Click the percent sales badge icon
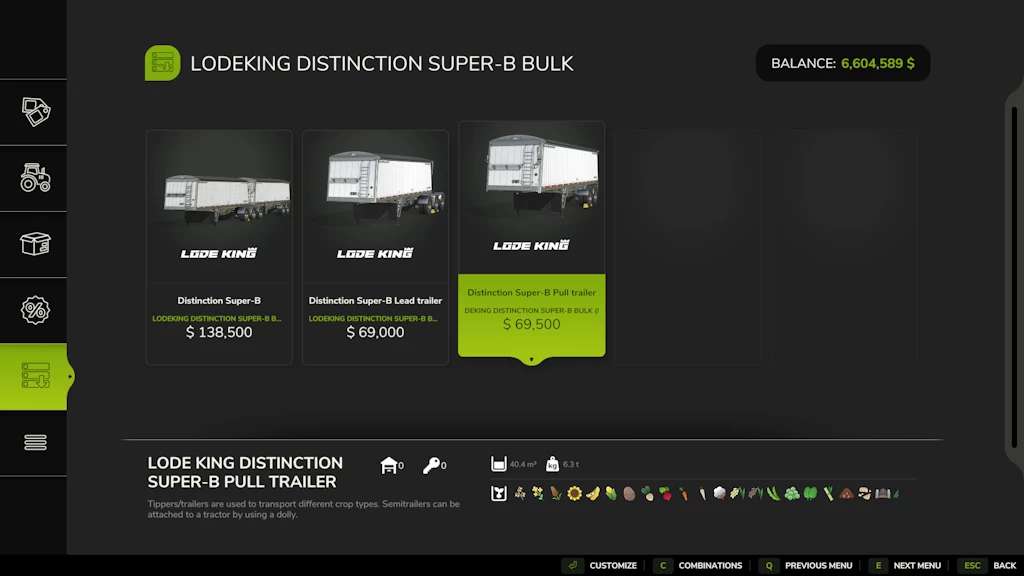The height and width of the screenshot is (576, 1024). tap(35, 310)
